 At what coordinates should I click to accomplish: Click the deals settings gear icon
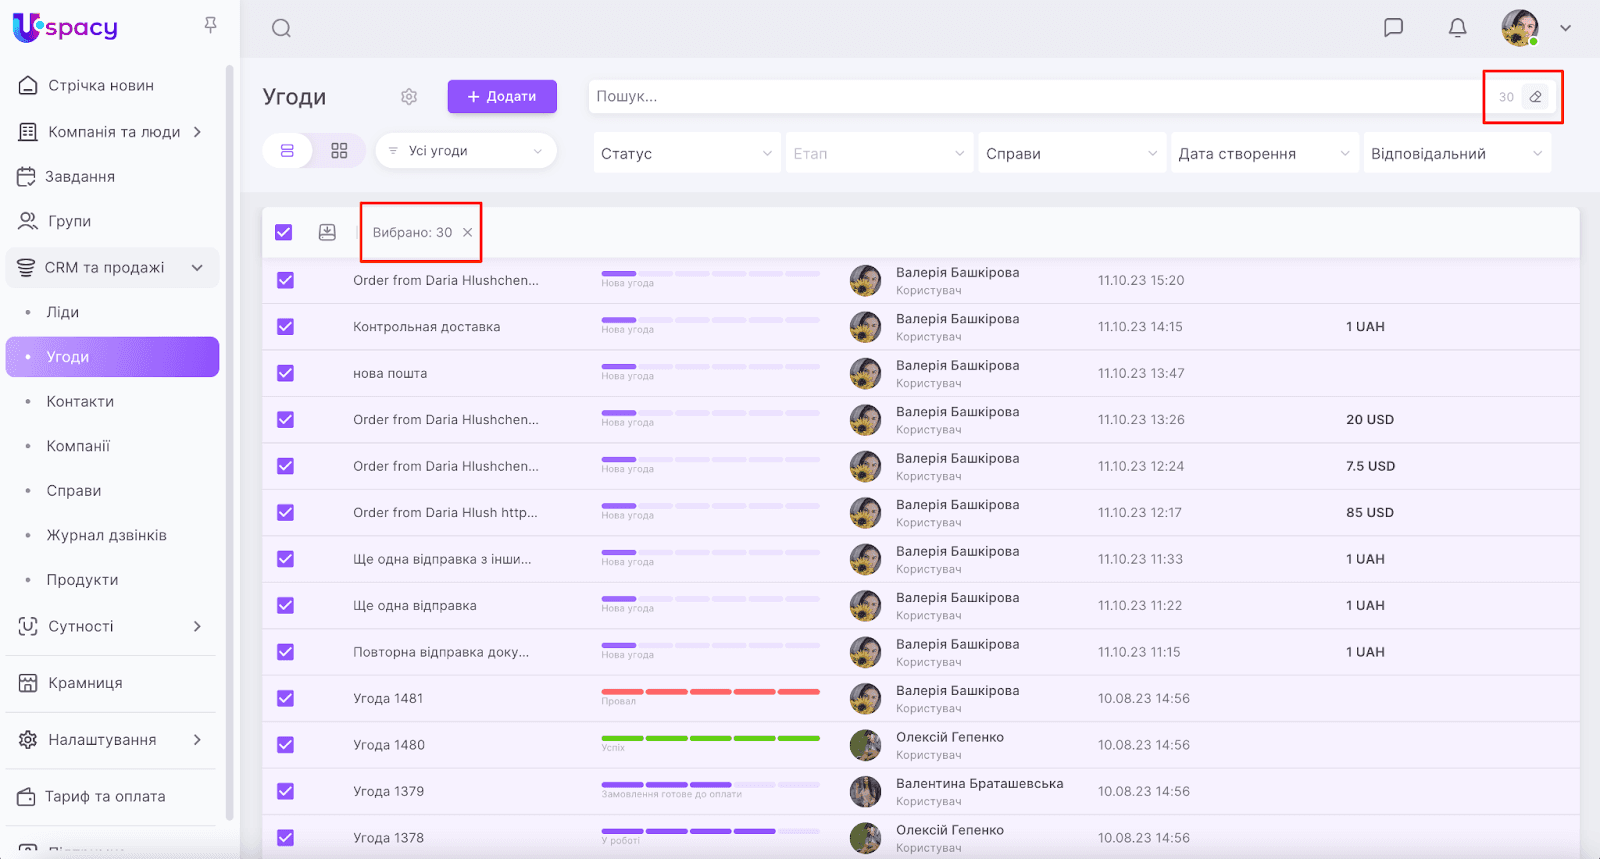(x=409, y=97)
